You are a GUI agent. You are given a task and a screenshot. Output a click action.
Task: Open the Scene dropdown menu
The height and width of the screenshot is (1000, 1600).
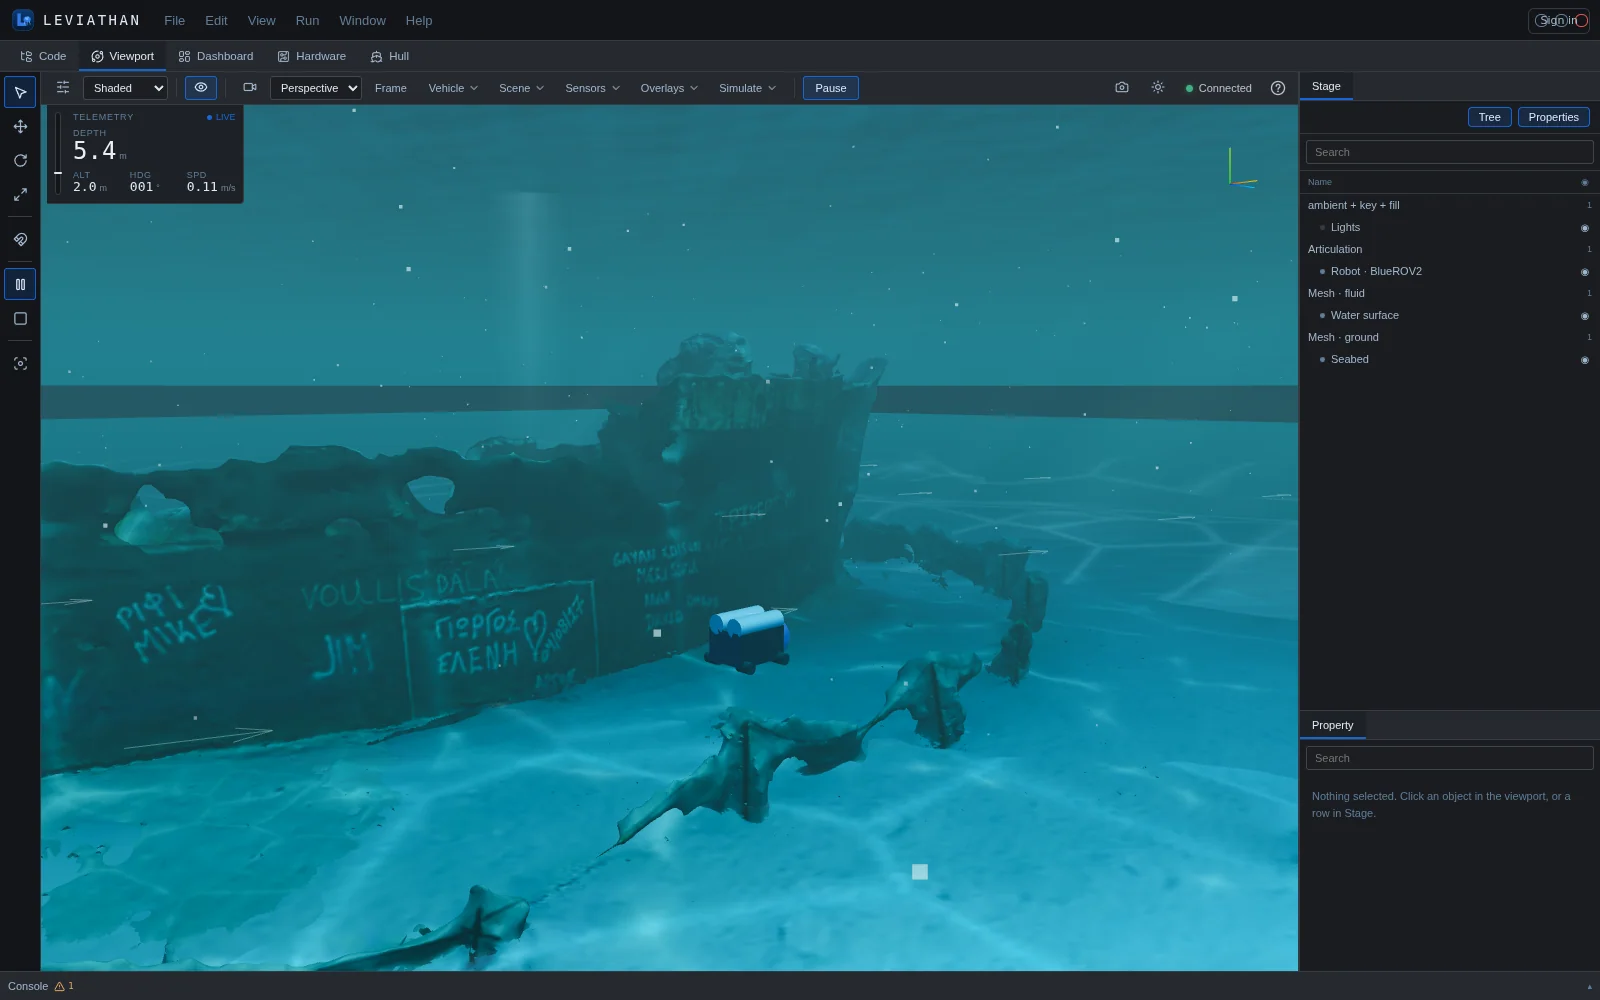point(521,88)
